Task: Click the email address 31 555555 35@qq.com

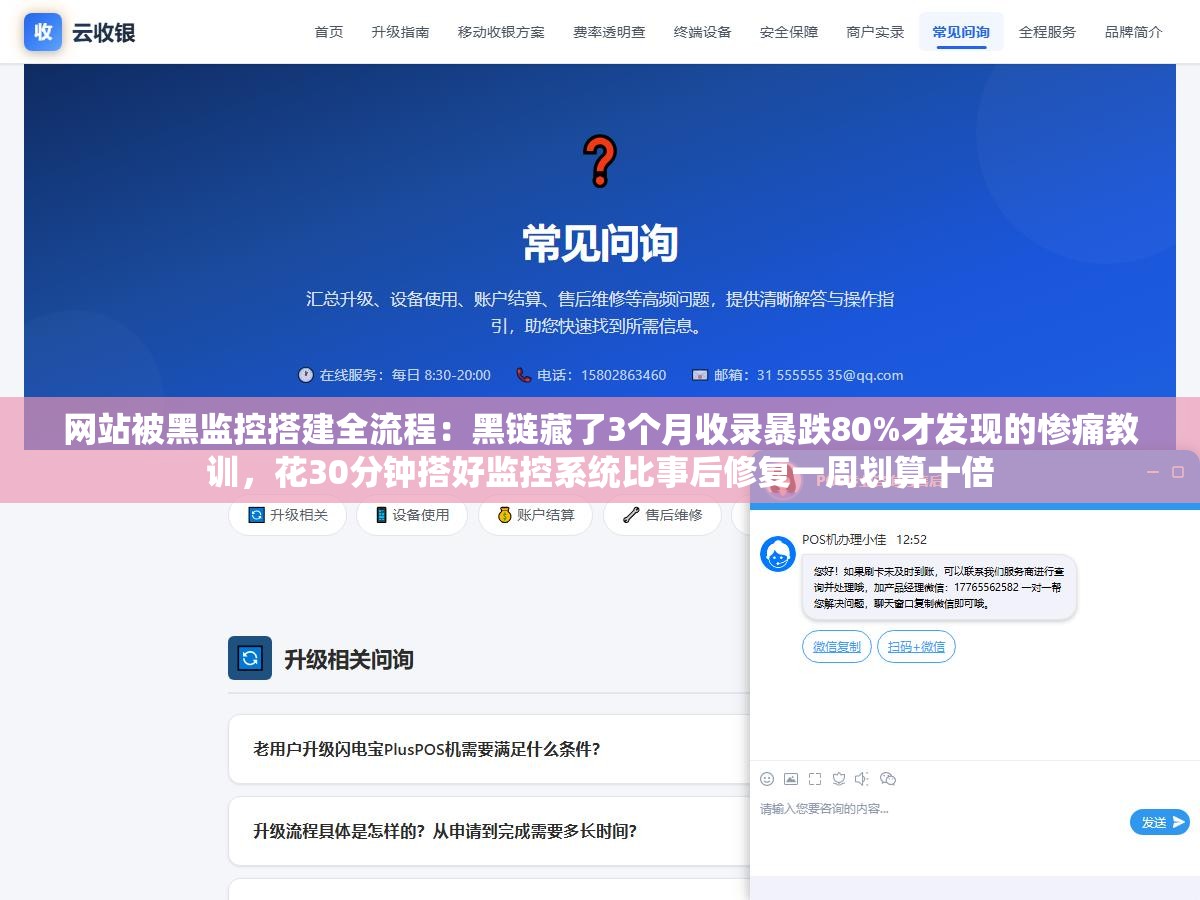Action: tap(830, 375)
